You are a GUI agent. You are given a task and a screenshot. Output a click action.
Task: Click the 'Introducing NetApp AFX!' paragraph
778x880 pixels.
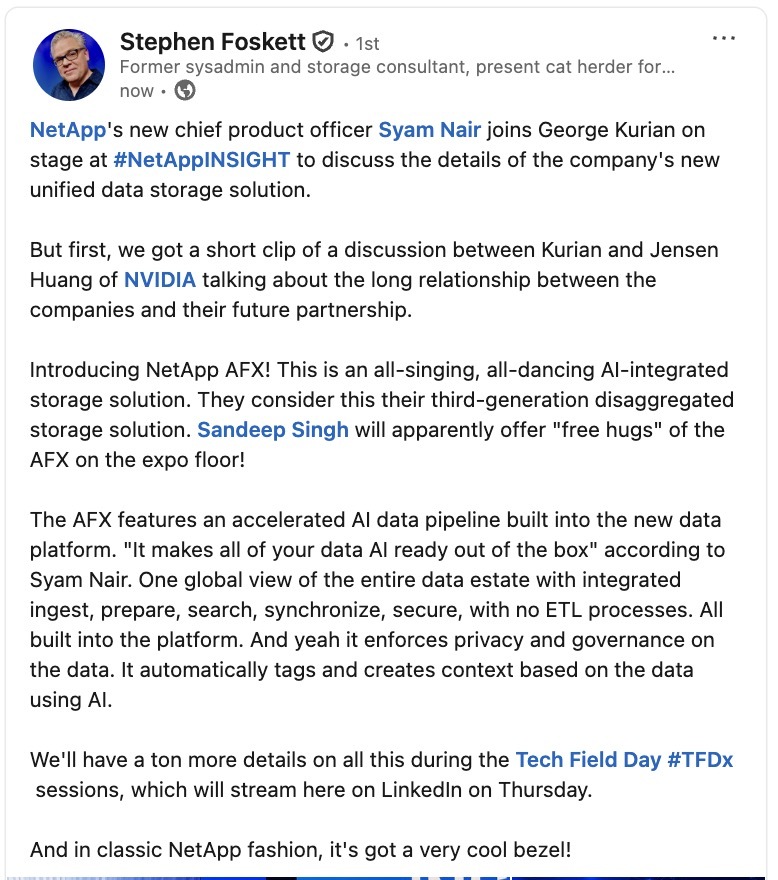click(380, 400)
